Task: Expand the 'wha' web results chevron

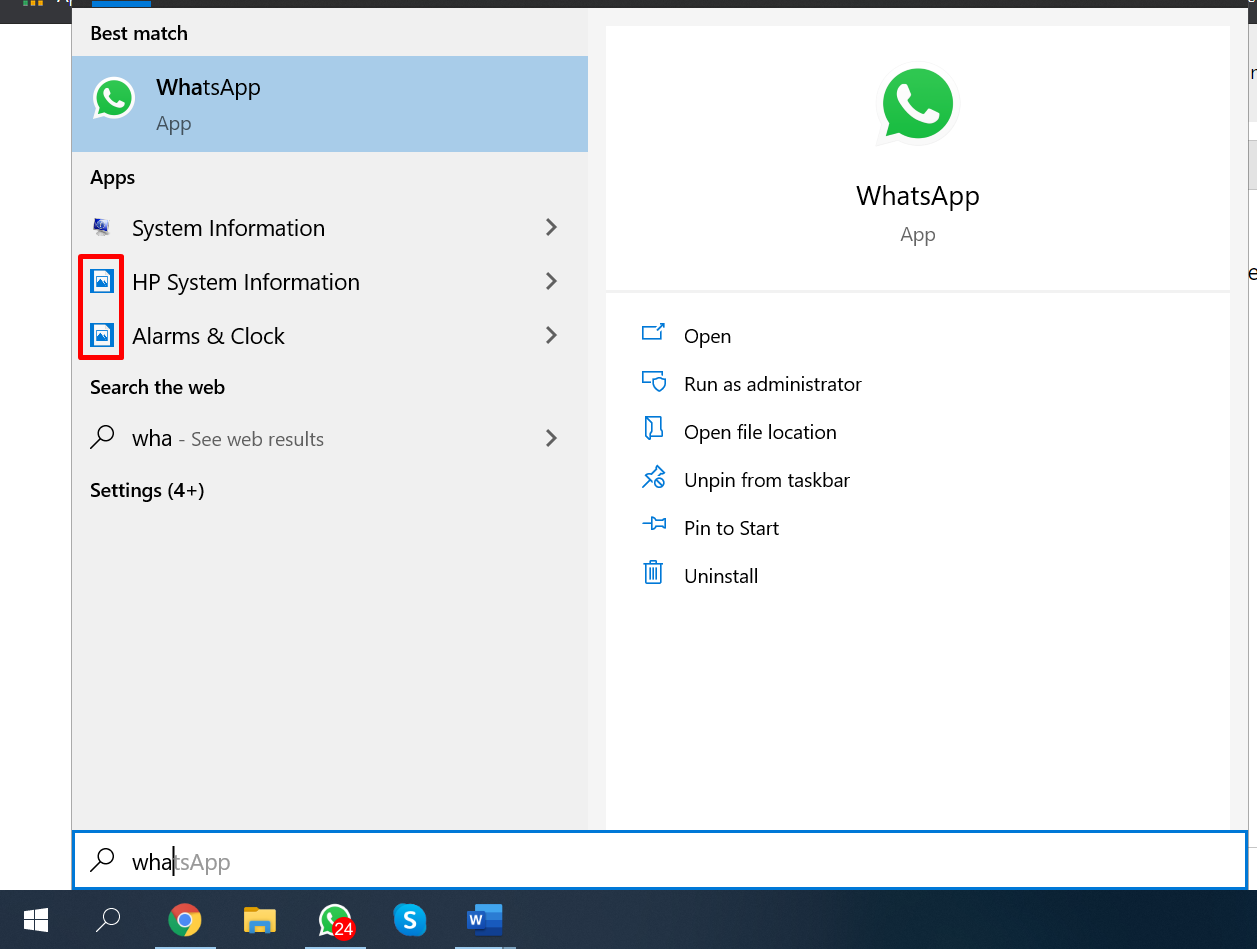Action: tap(551, 438)
